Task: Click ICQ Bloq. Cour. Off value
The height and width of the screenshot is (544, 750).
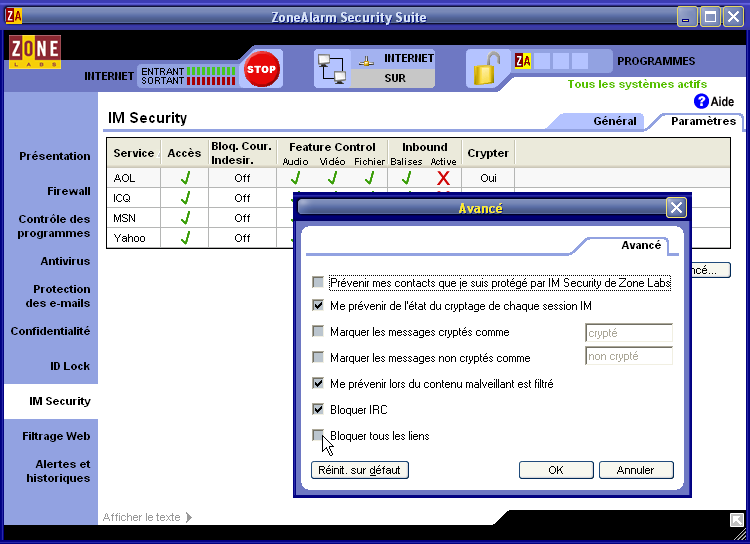Action: pyautogui.click(x=242, y=198)
